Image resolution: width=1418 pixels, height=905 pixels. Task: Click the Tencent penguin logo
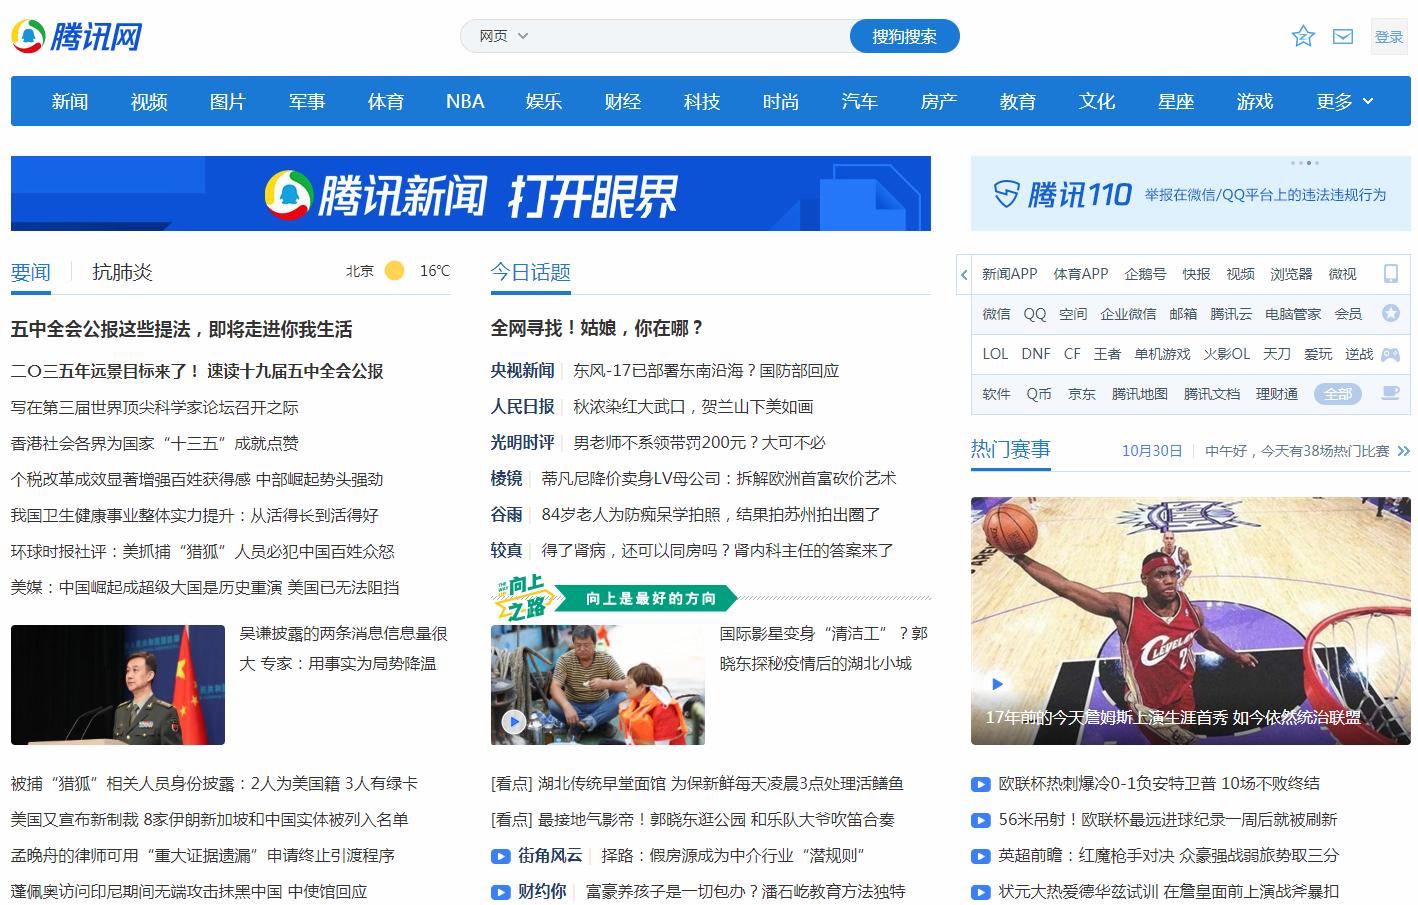pos(77,37)
